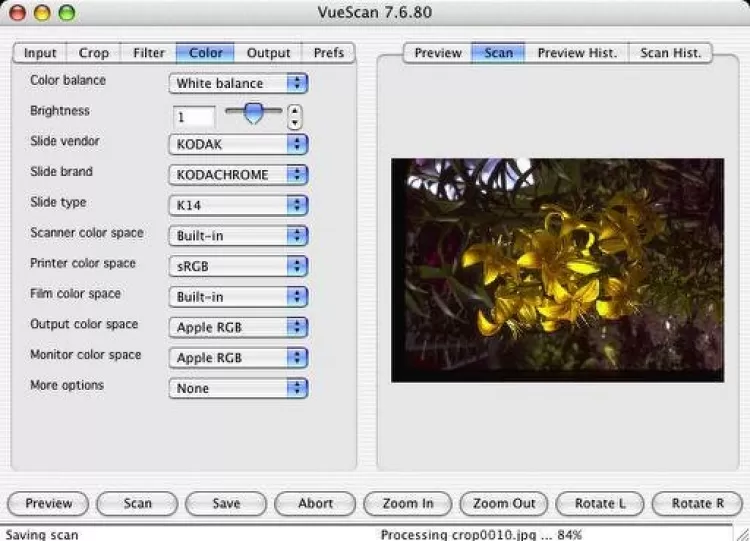Switch to the Input tab

(40, 53)
